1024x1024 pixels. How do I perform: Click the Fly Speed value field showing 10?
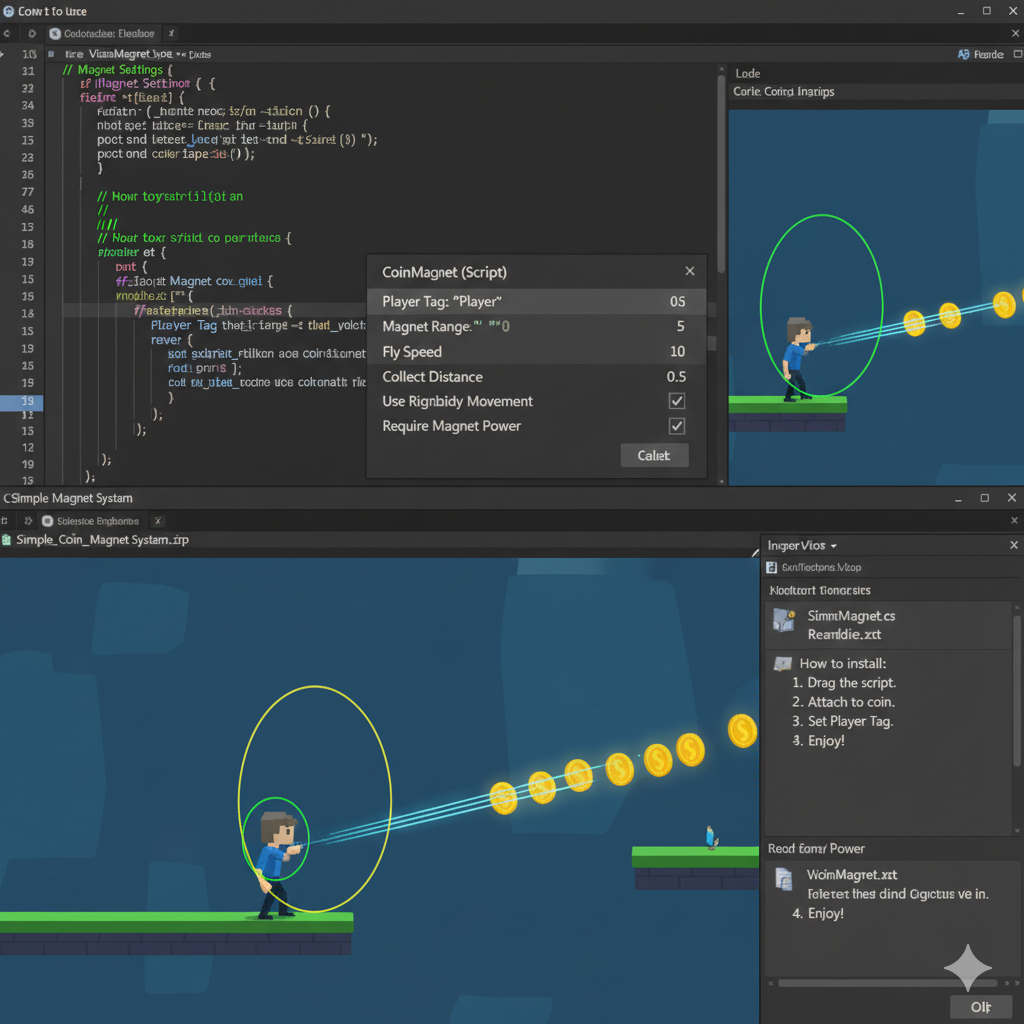point(677,351)
